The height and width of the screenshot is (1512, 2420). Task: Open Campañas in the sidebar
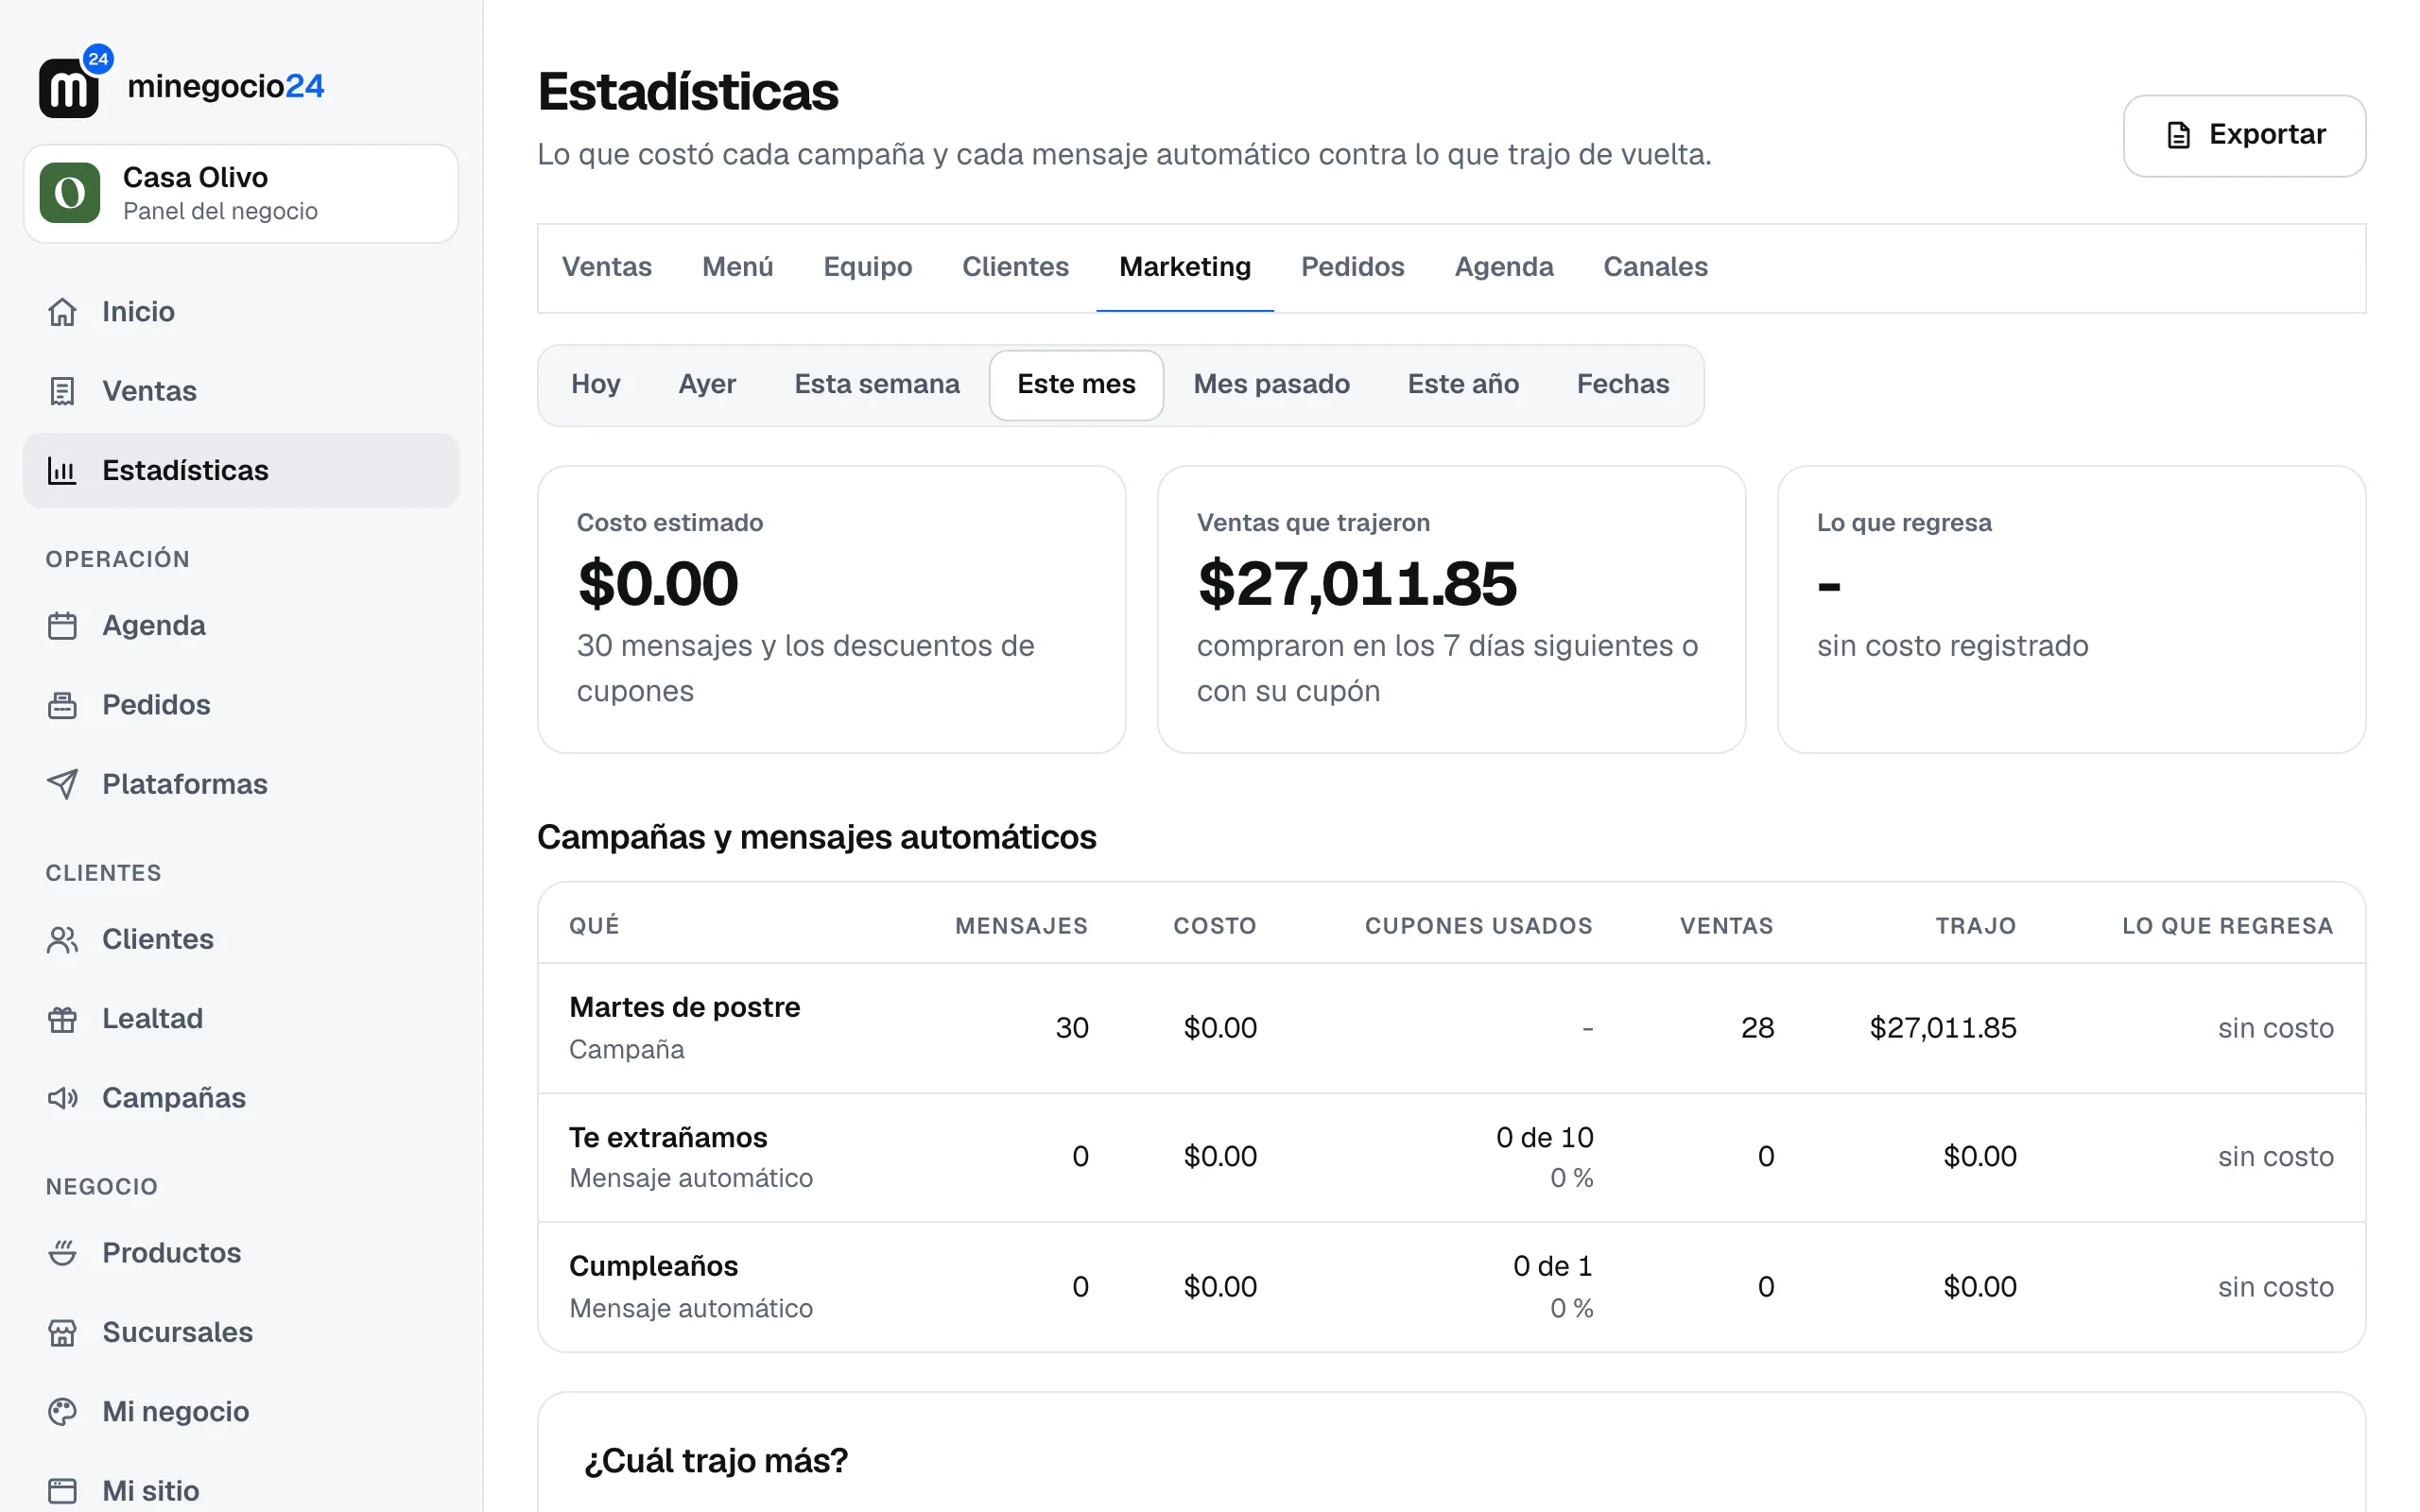point(241,1098)
